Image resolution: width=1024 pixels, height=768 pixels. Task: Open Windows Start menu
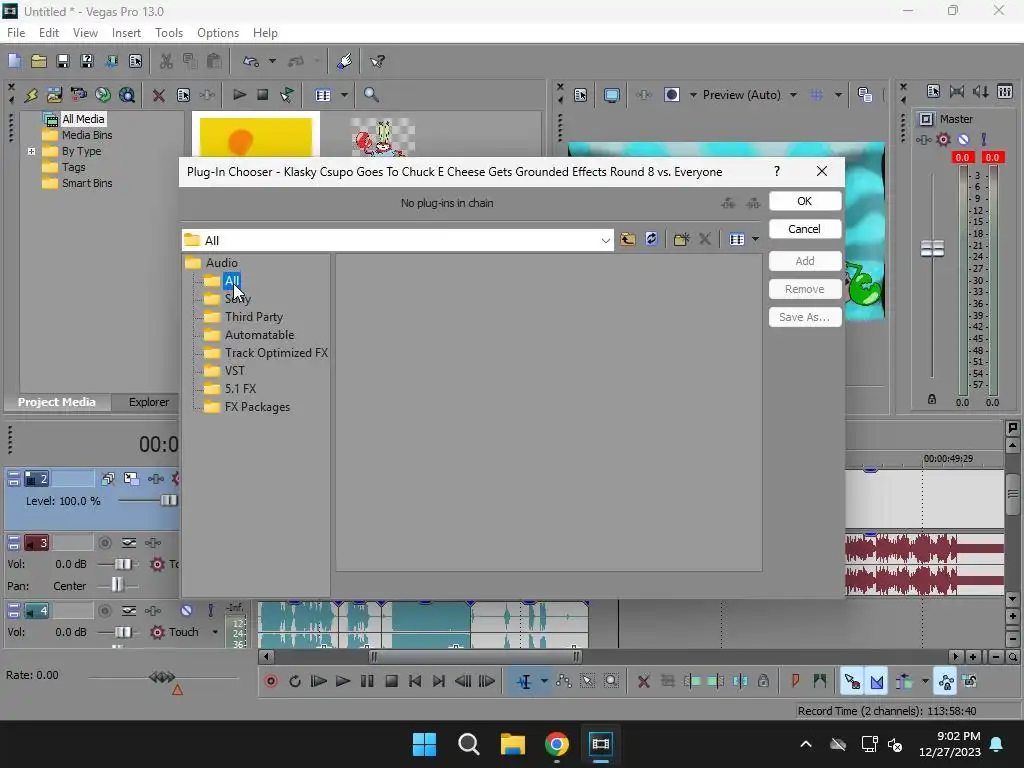pos(424,744)
